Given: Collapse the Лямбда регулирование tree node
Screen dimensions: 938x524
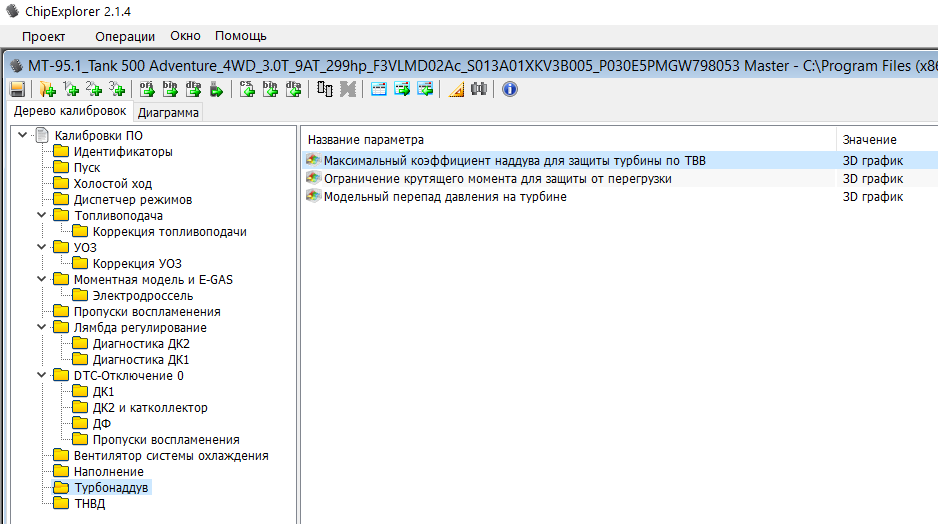Looking at the screenshot, I should pos(41,328).
